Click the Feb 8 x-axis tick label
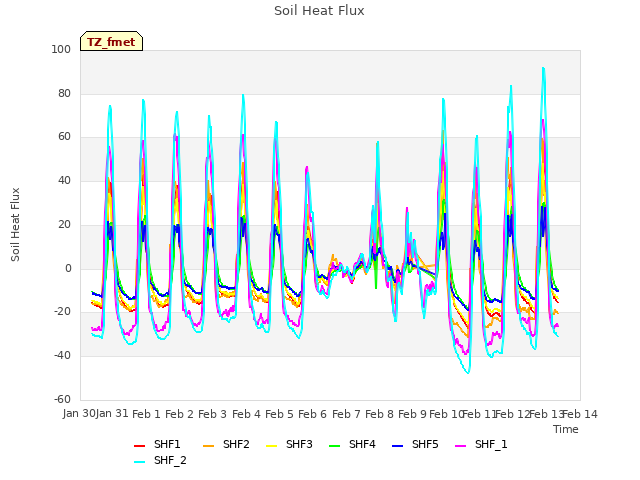Image resolution: width=640 pixels, height=480 pixels. click(x=379, y=414)
